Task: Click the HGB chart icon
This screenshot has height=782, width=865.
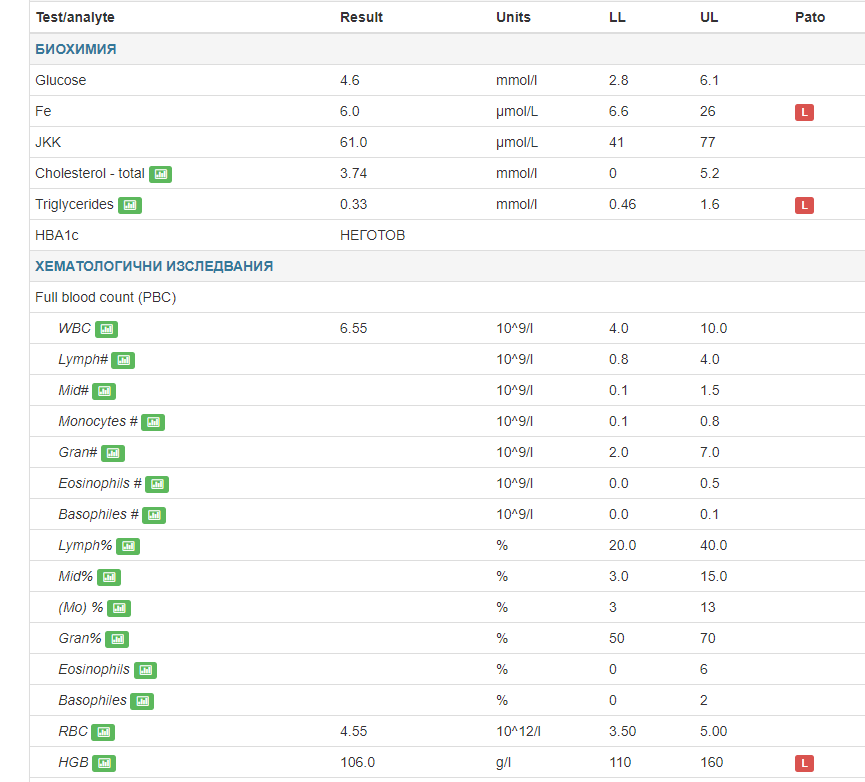Action: (104, 763)
